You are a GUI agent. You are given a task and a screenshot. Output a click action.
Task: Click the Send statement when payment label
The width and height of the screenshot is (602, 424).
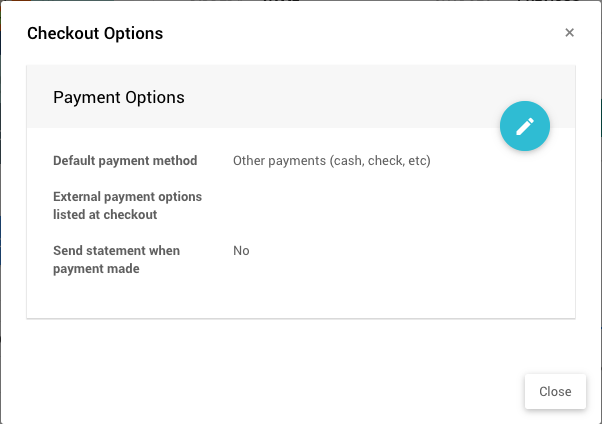coord(116,251)
